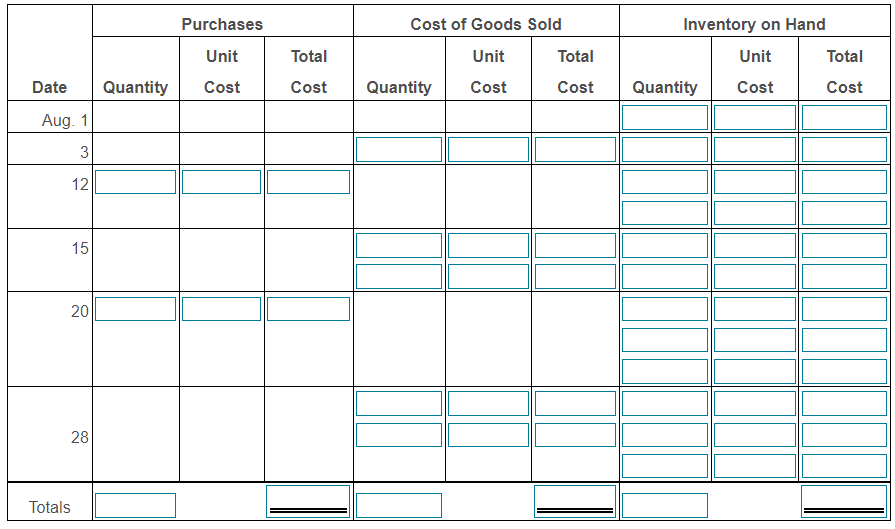Select Aug. 12 second-line Inventory Total Cost field
Screen dimensions: 895x529
tap(844, 213)
